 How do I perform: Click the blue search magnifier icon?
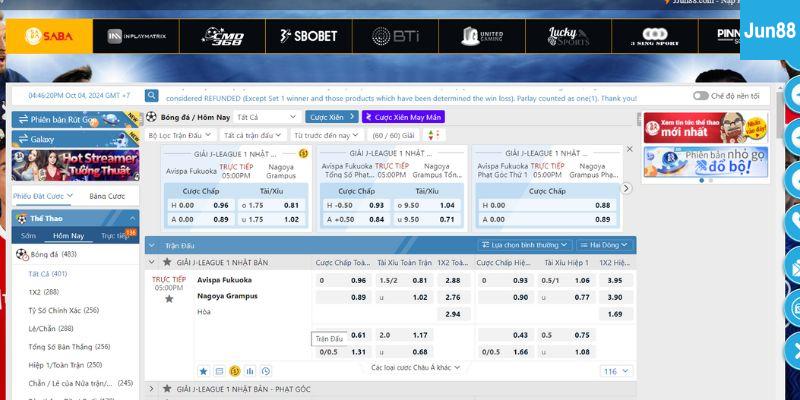[151, 96]
